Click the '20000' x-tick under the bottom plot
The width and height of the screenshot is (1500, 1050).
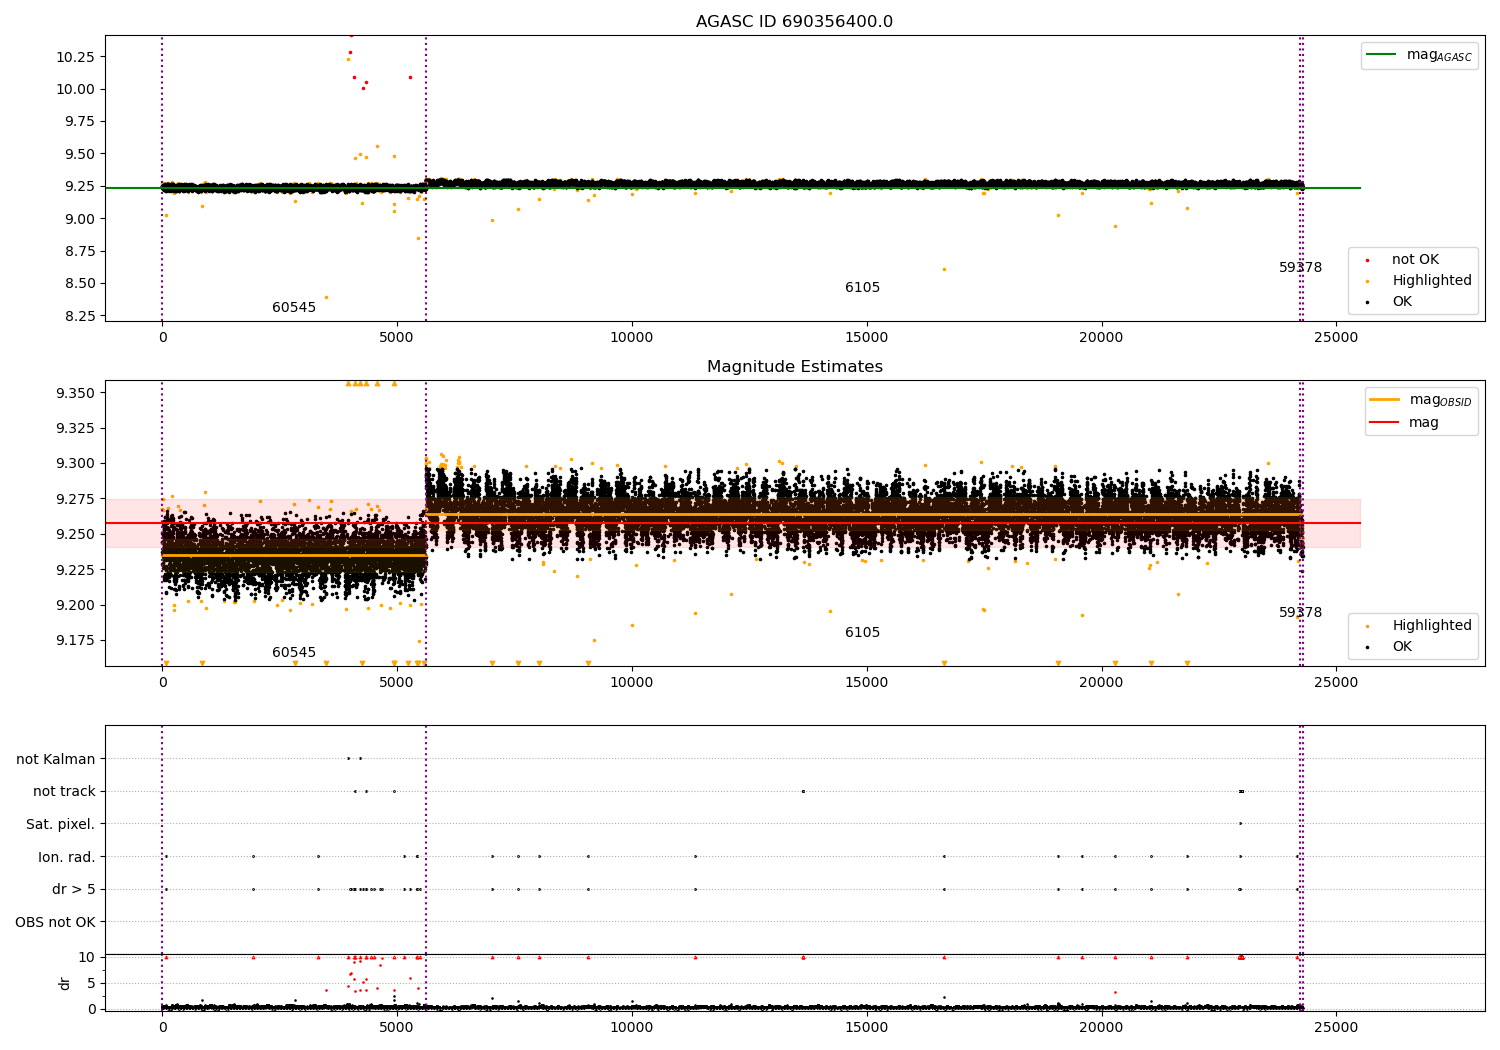point(1101,1027)
